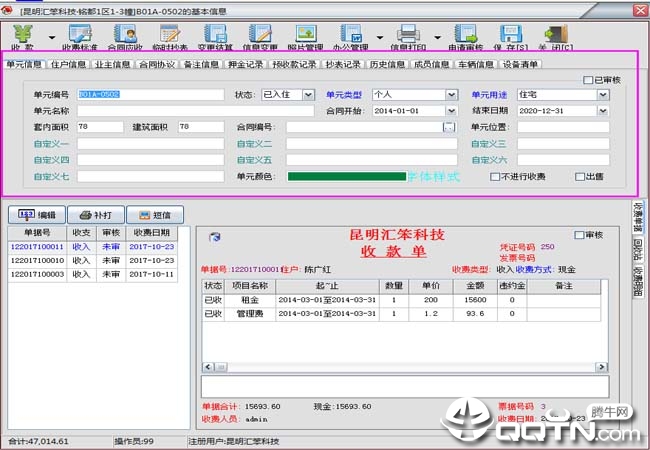This screenshot has height=450, width=650.
Task: Click the 单元名称 input field
Action: coord(196,111)
